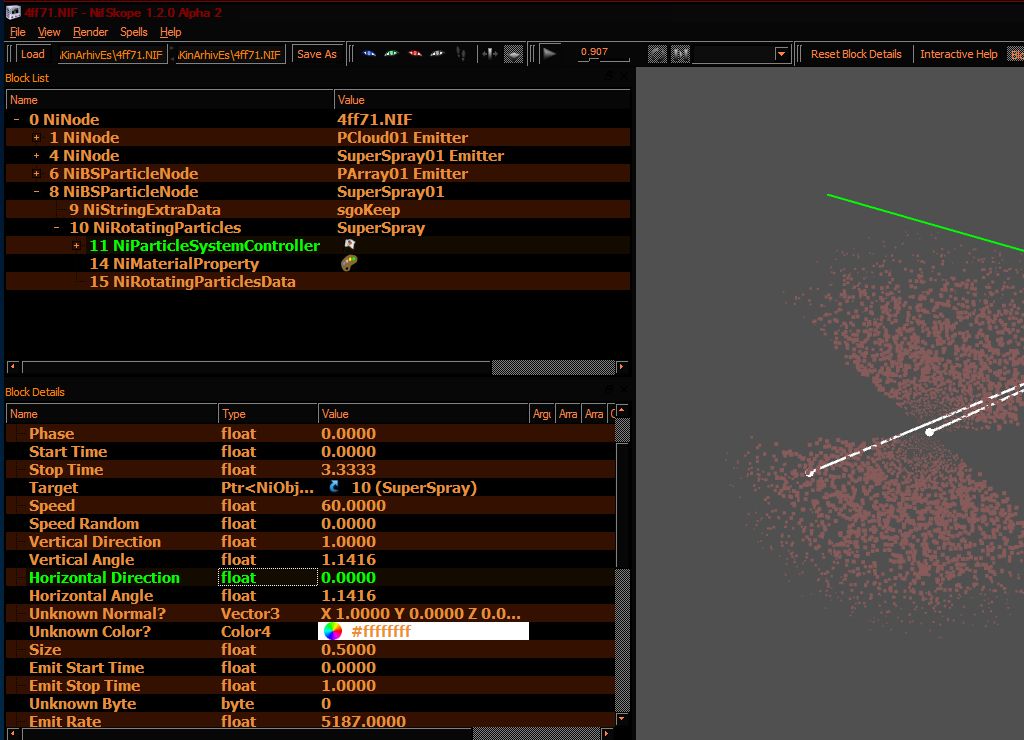Click the material palette icon for NiMaterialProperty
Viewport: 1024px width, 740px height.
coord(349,263)
